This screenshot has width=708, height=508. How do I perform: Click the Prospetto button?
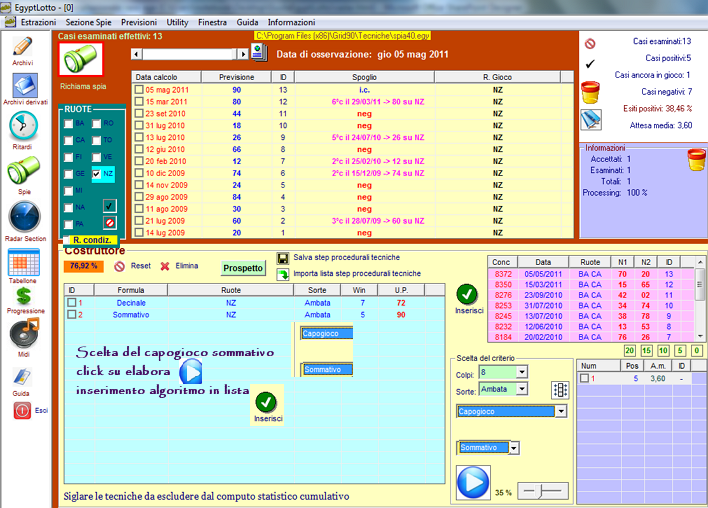pos(243,268)
